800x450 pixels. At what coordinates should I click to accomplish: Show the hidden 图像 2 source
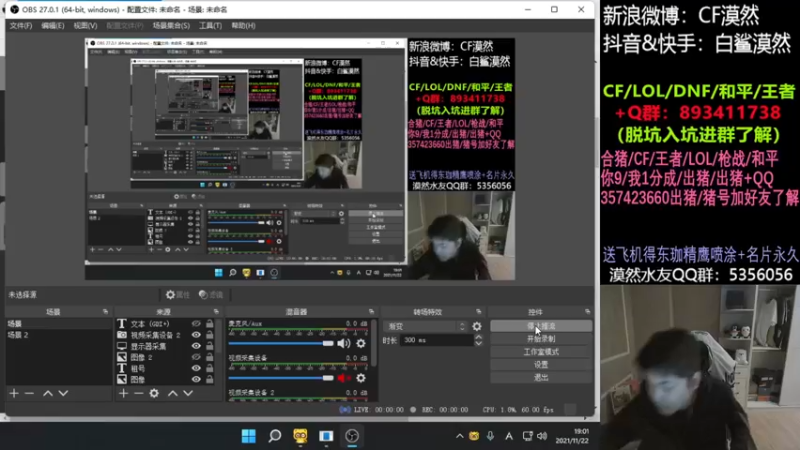(196, 357)
